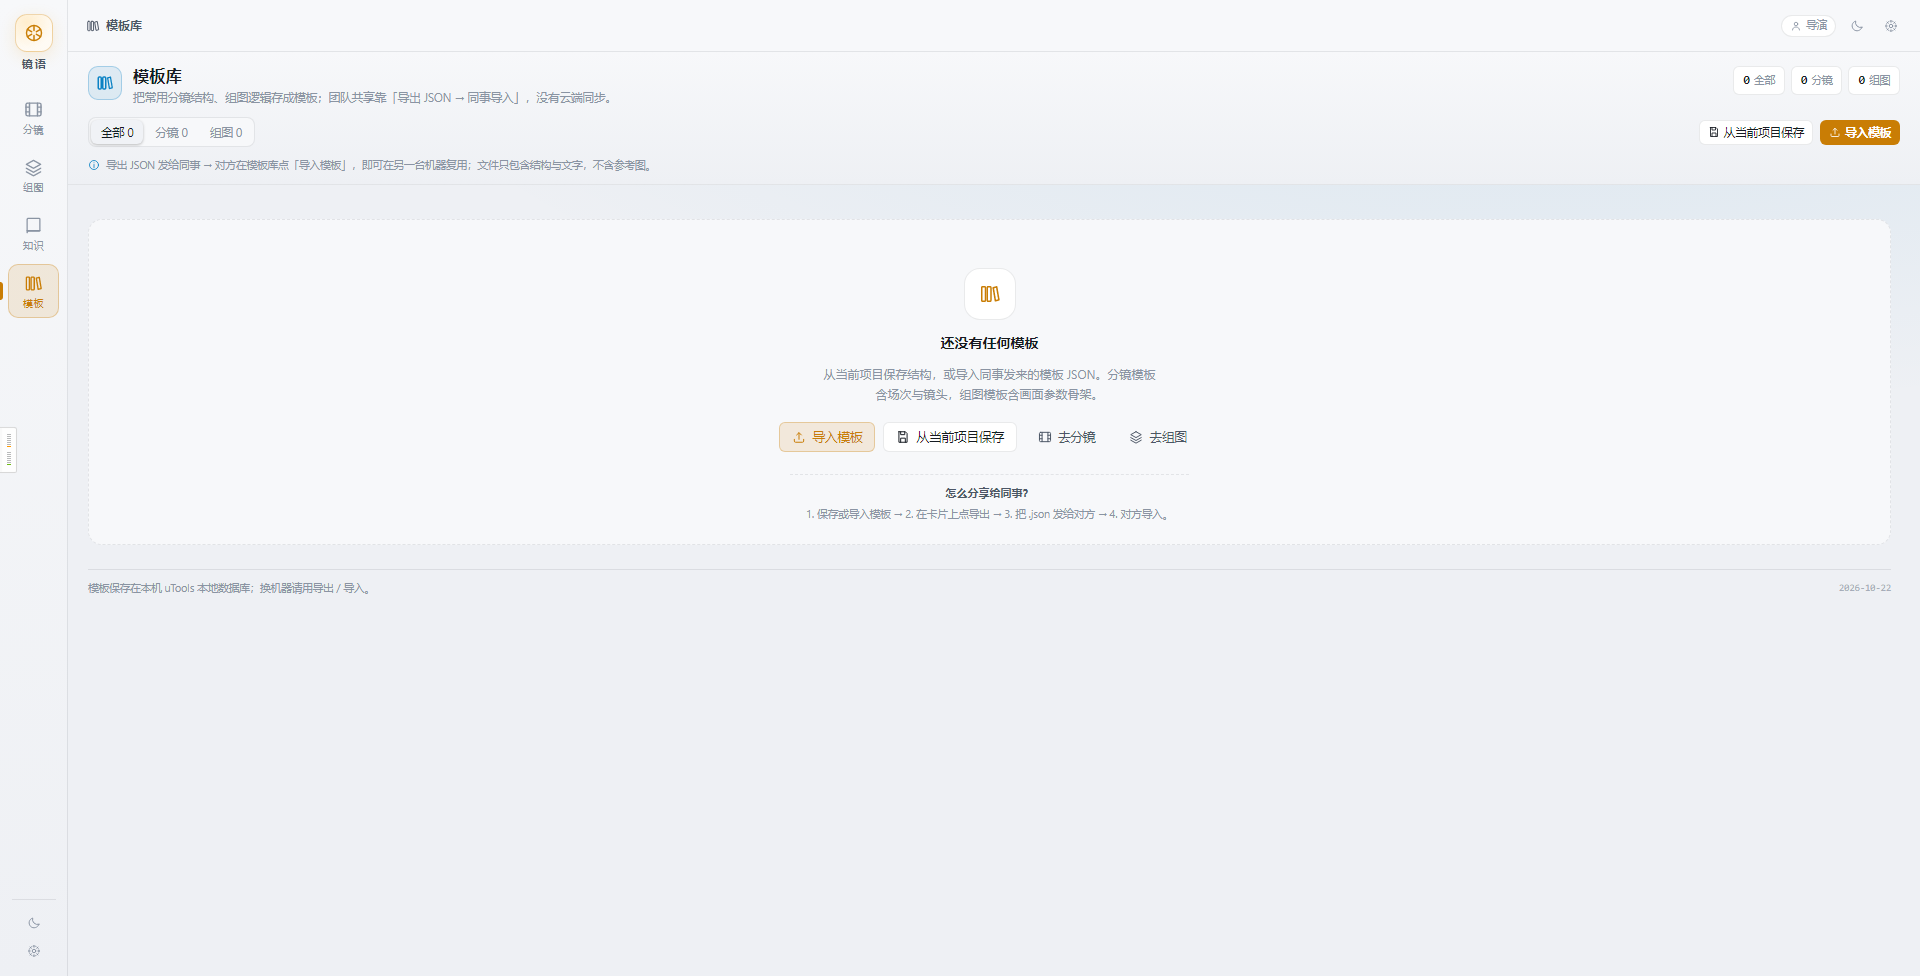Click the "0 组图" count chip
1920x976 pixels.
(x=1874, y=80)
